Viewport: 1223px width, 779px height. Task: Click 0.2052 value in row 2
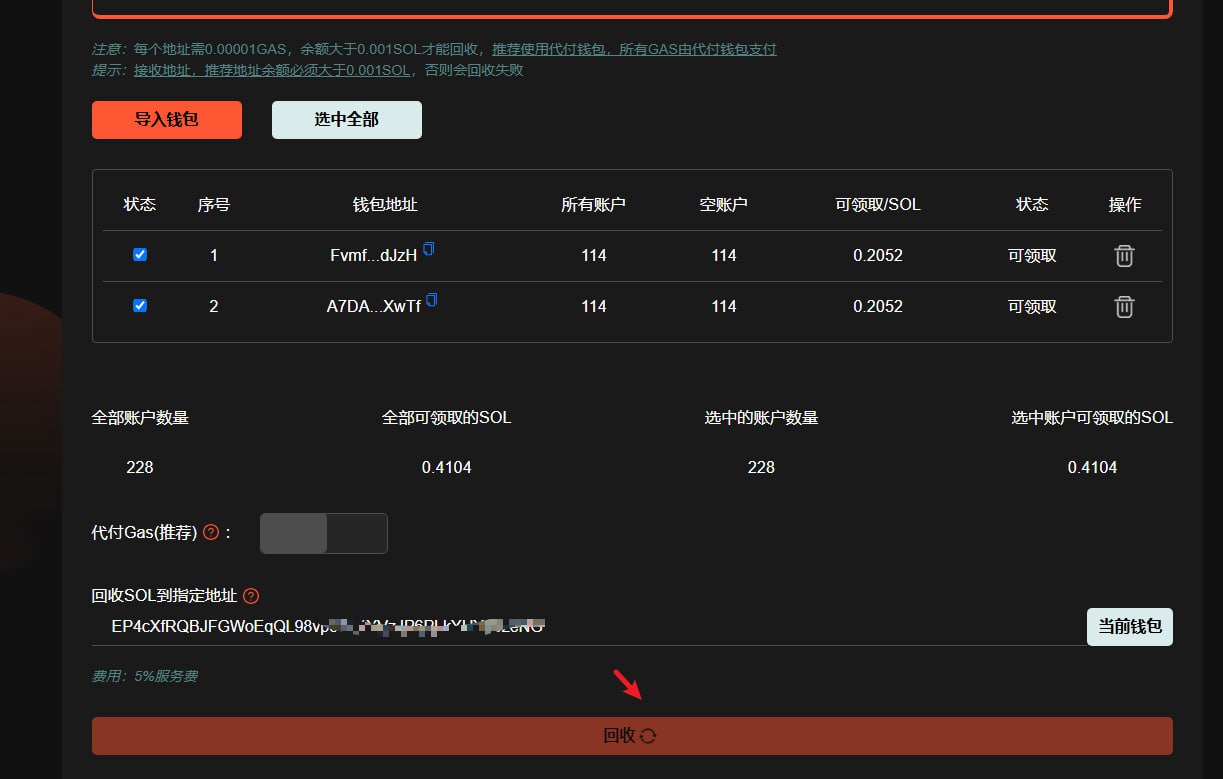pos(878,307)
